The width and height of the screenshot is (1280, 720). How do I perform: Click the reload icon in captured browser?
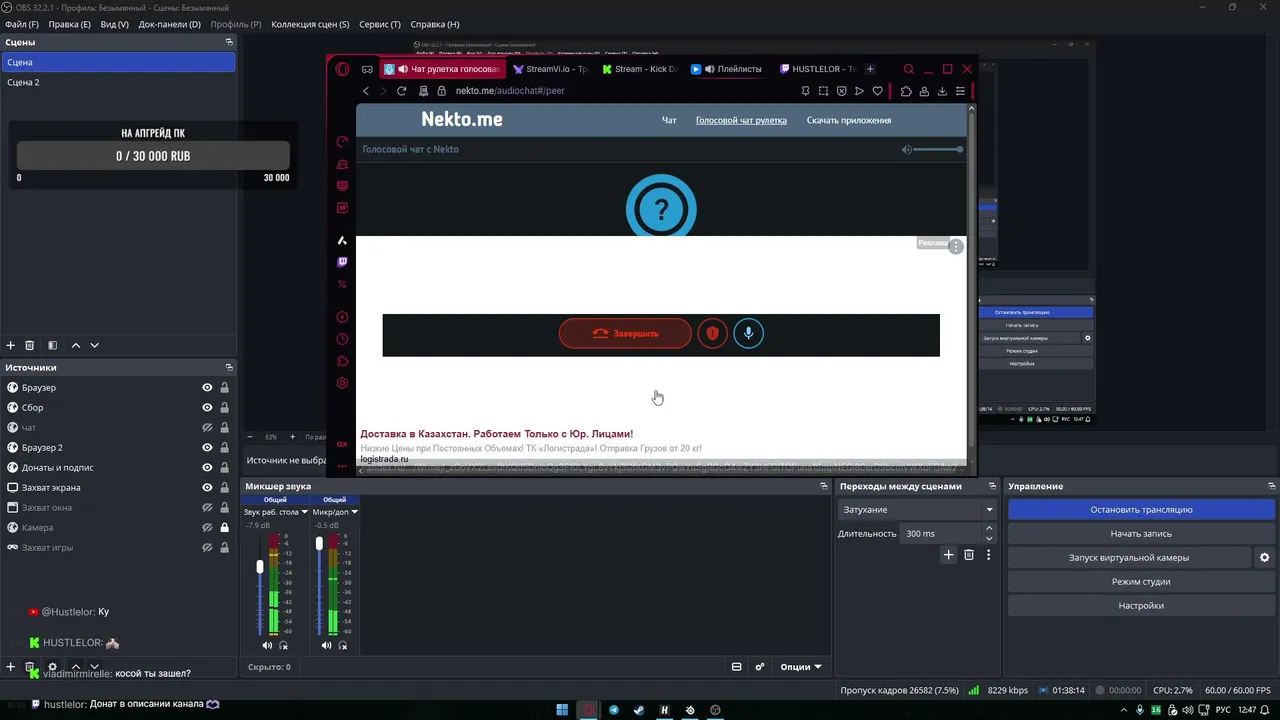[401, 91]
